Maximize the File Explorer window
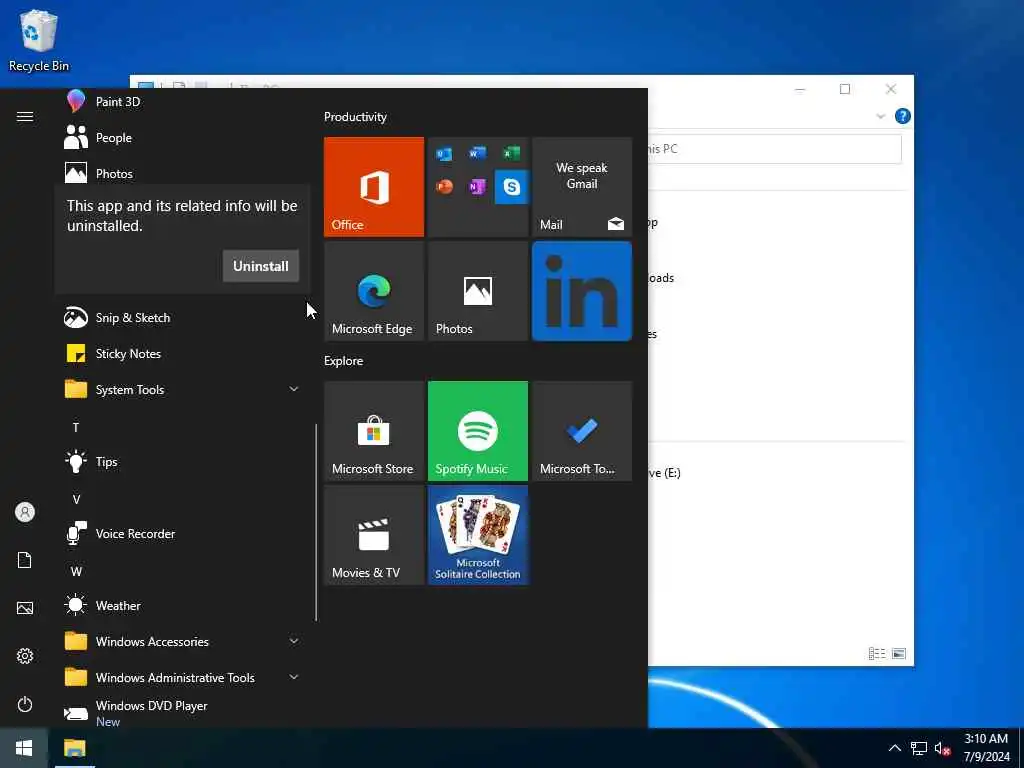This screenshot has width=1024, height=768. (x=845, y=89)
